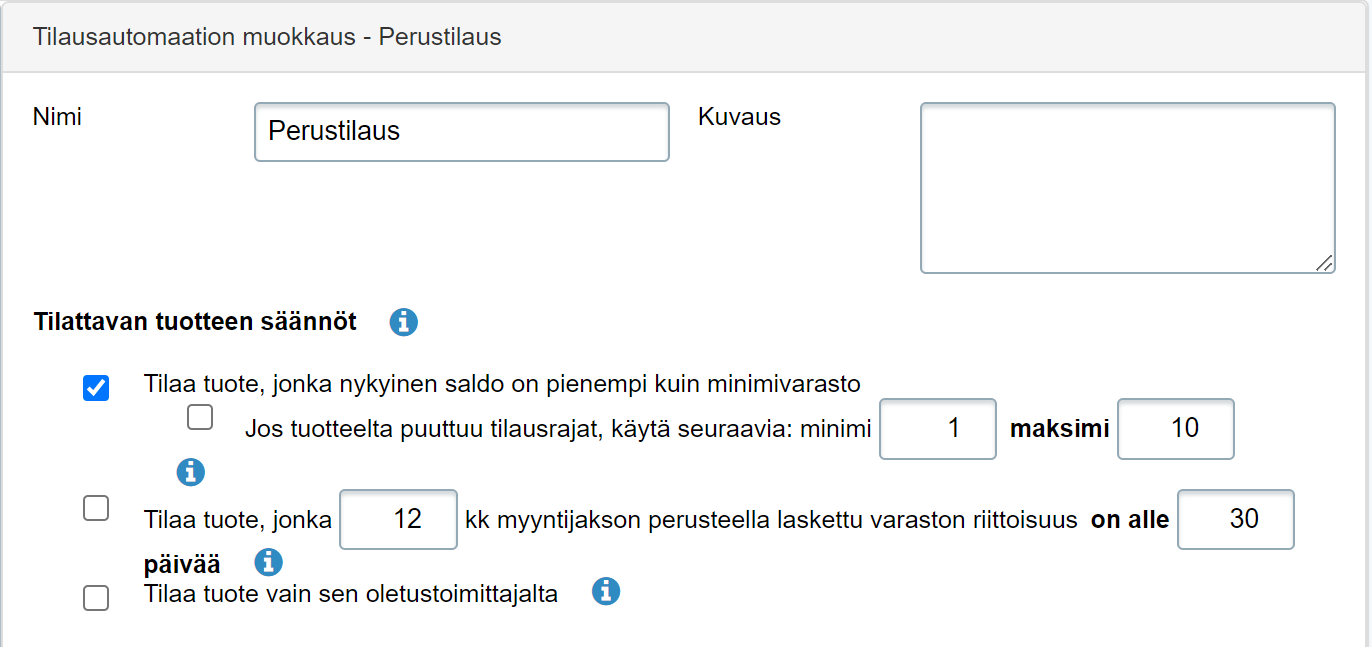
Task: Click the kk myyntijakso field showing 12
Action: 398,519
